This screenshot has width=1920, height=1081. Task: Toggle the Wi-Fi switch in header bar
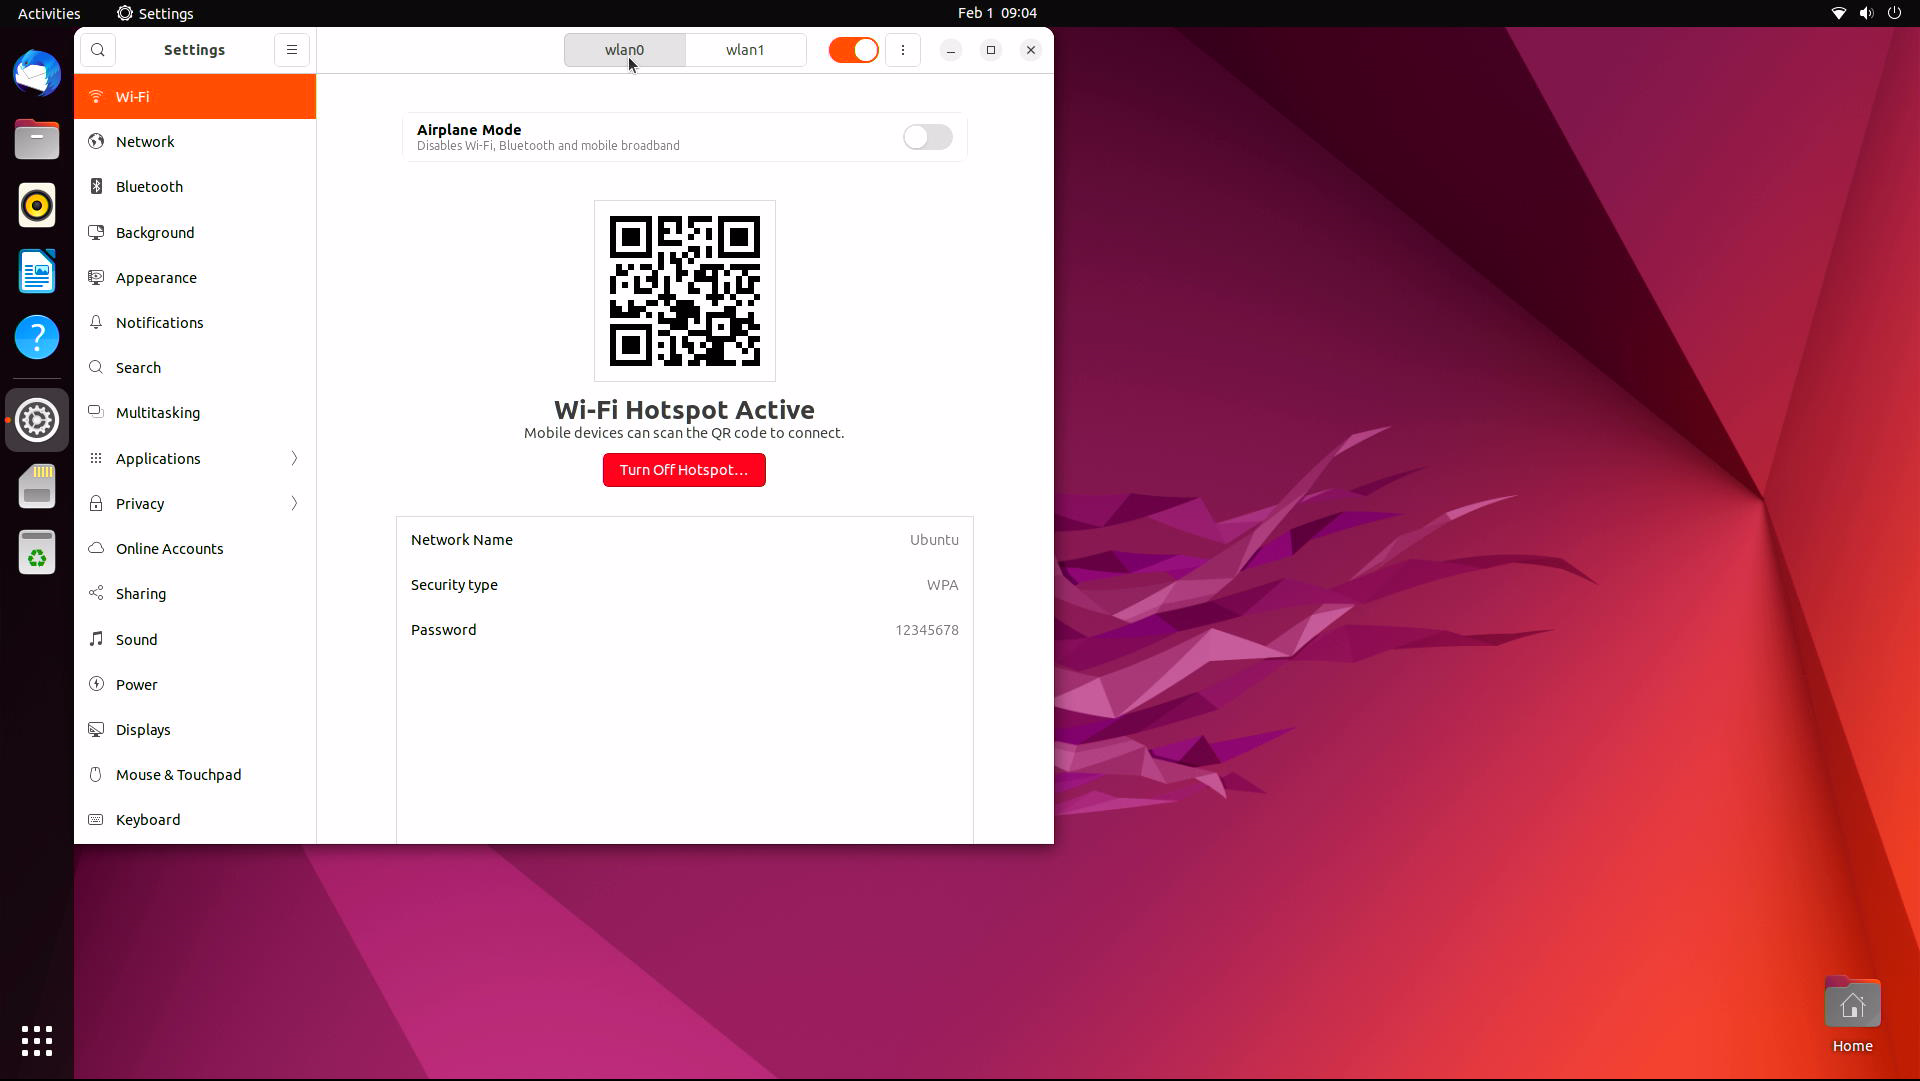(853, 50)
